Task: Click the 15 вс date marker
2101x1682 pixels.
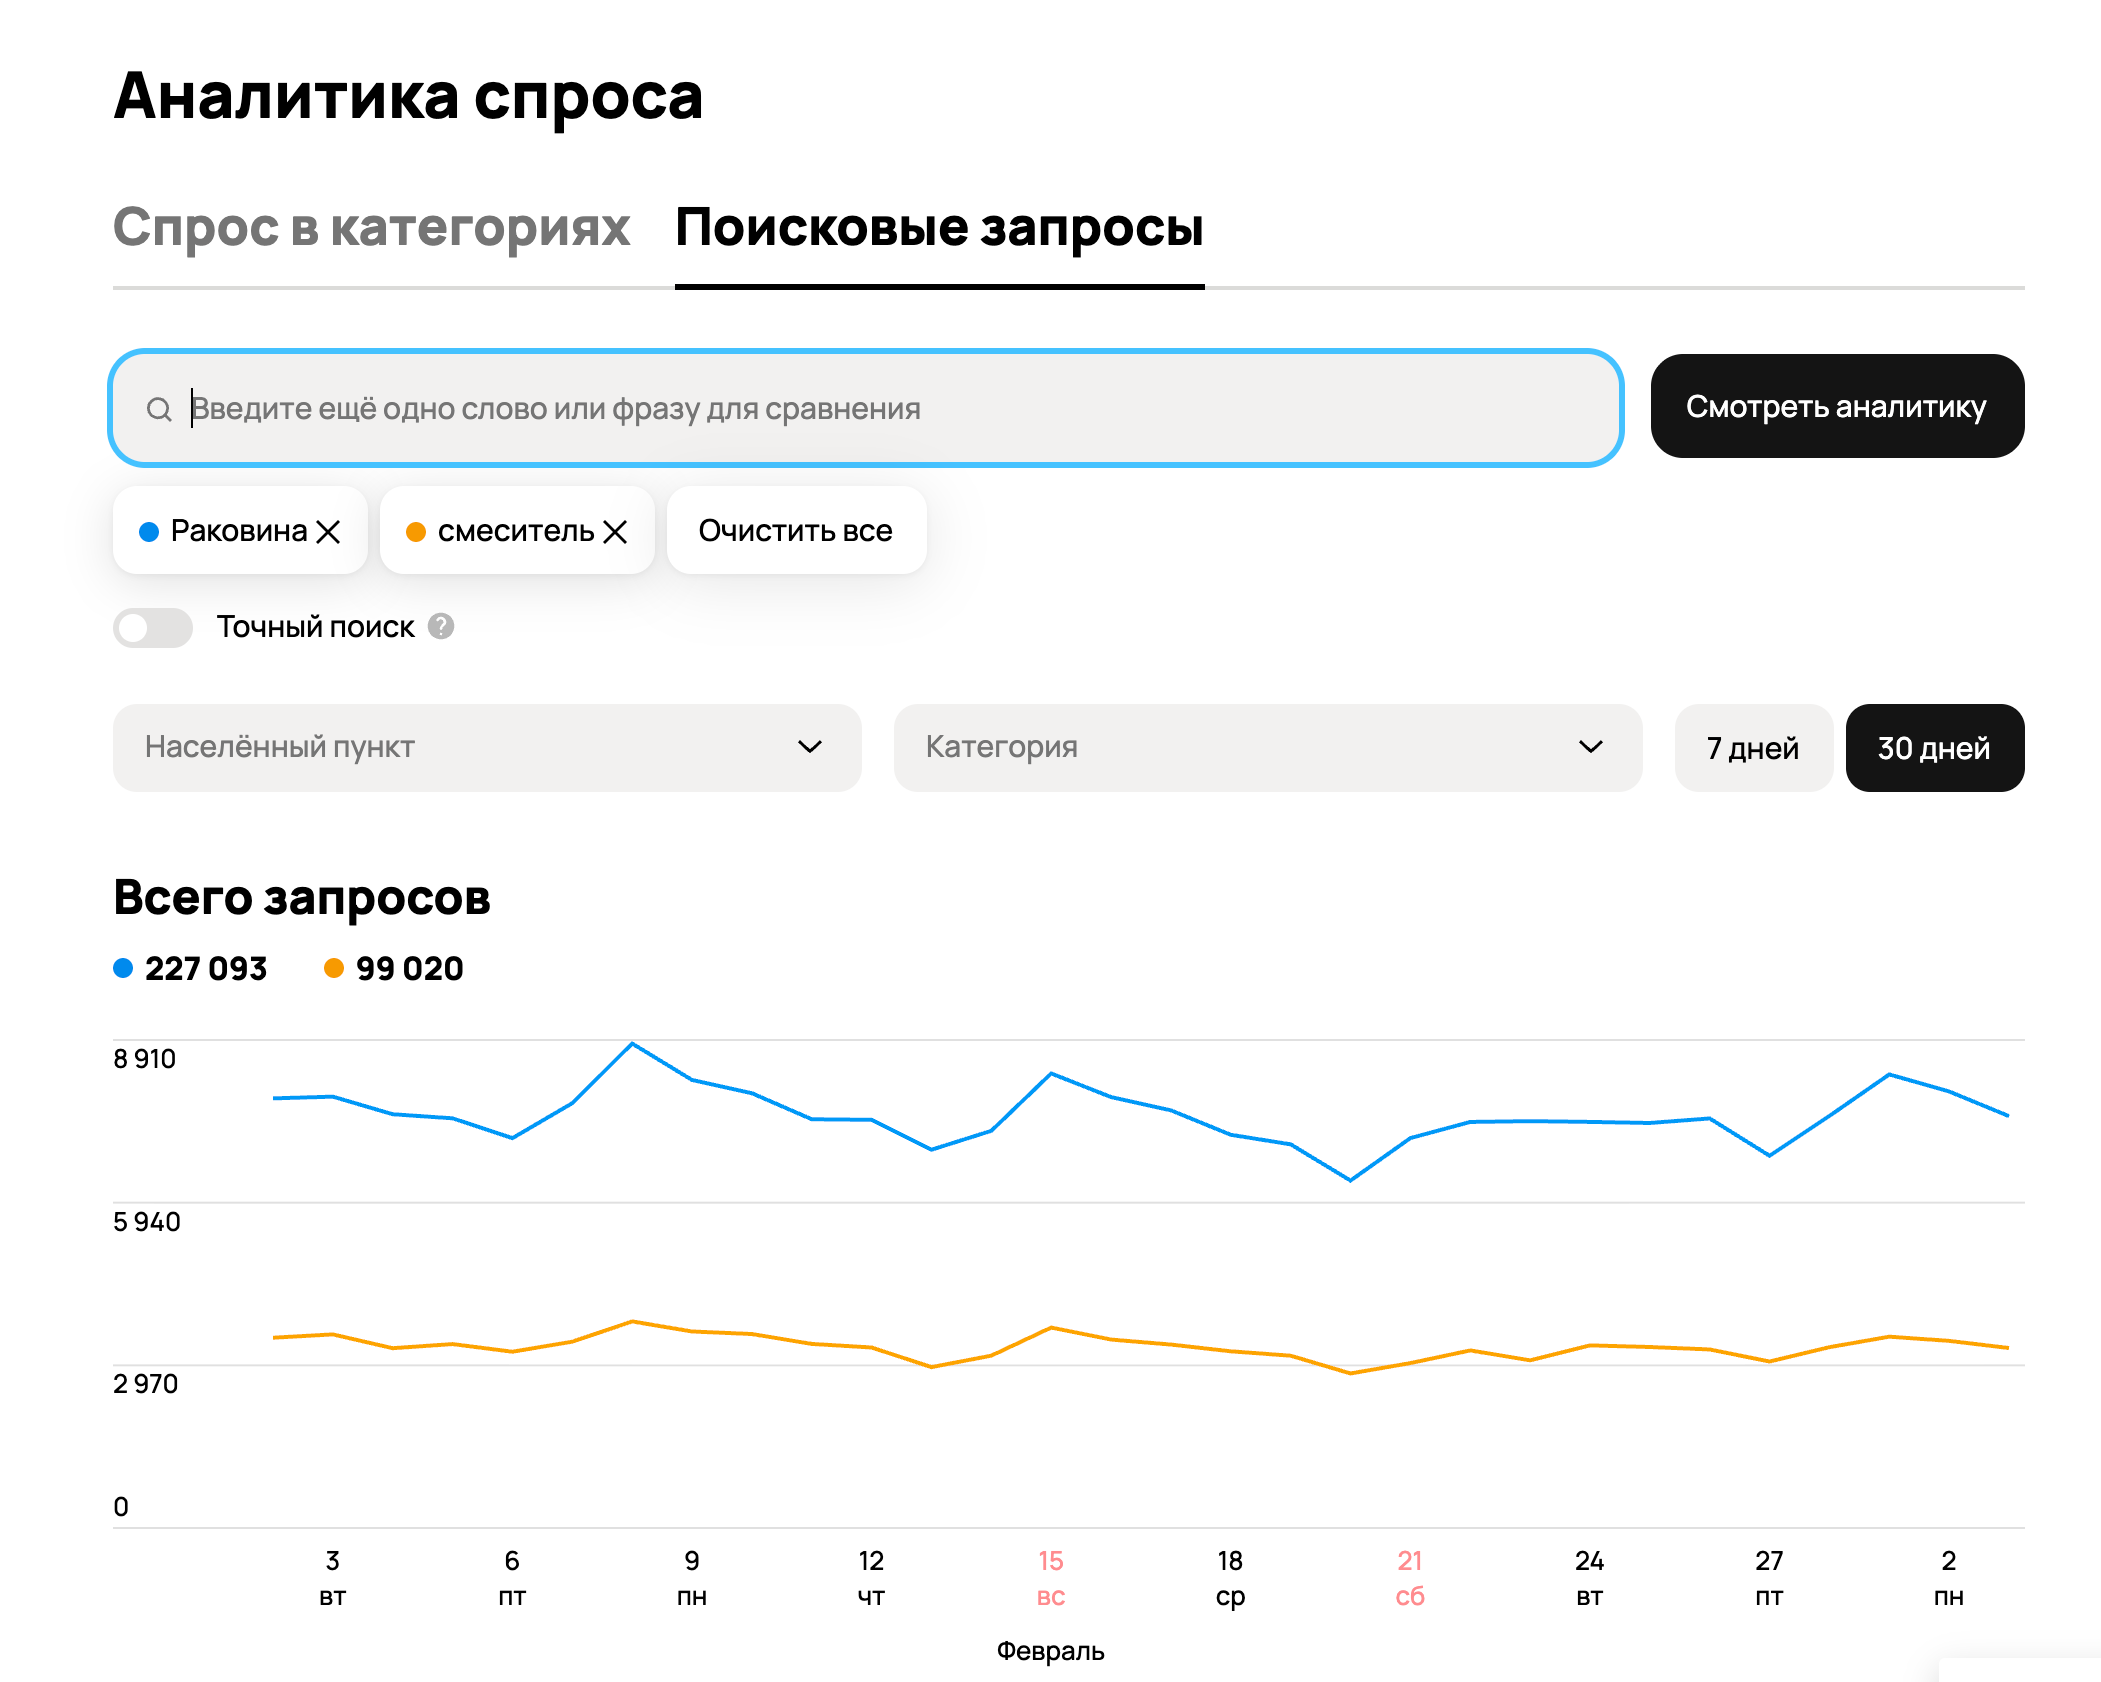Action: tap(1050, 1577)
